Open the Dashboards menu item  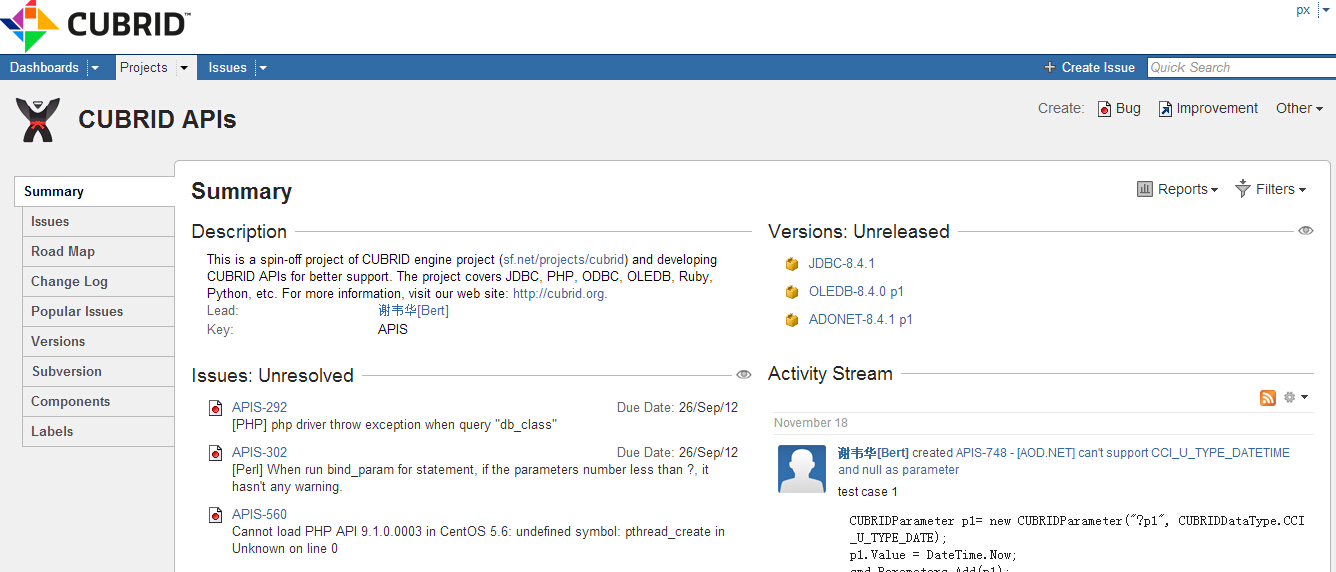click(44, 68)
